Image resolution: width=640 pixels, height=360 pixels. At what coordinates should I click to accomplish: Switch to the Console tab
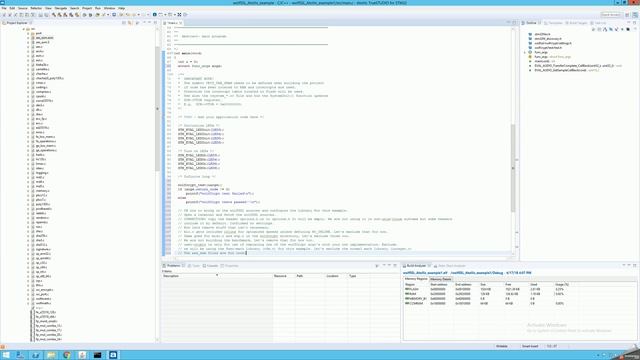(211, 266)
